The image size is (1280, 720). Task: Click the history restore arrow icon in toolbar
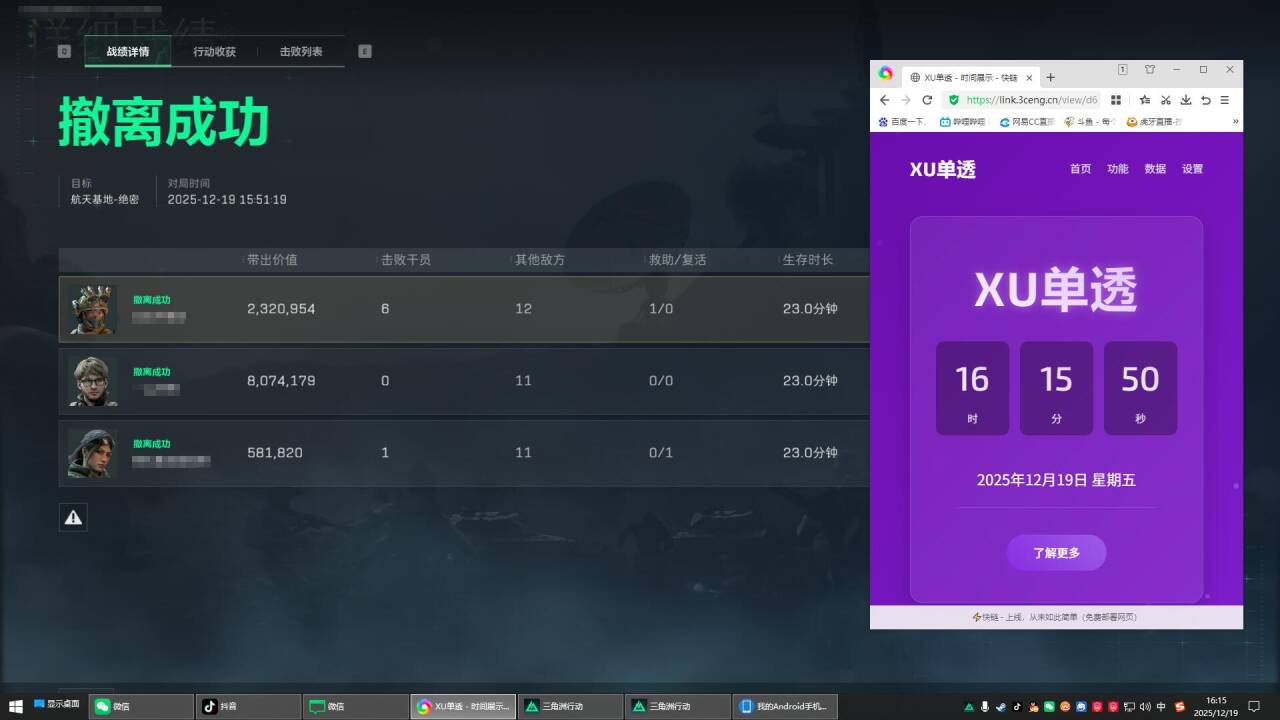(x=1206, y=100)
